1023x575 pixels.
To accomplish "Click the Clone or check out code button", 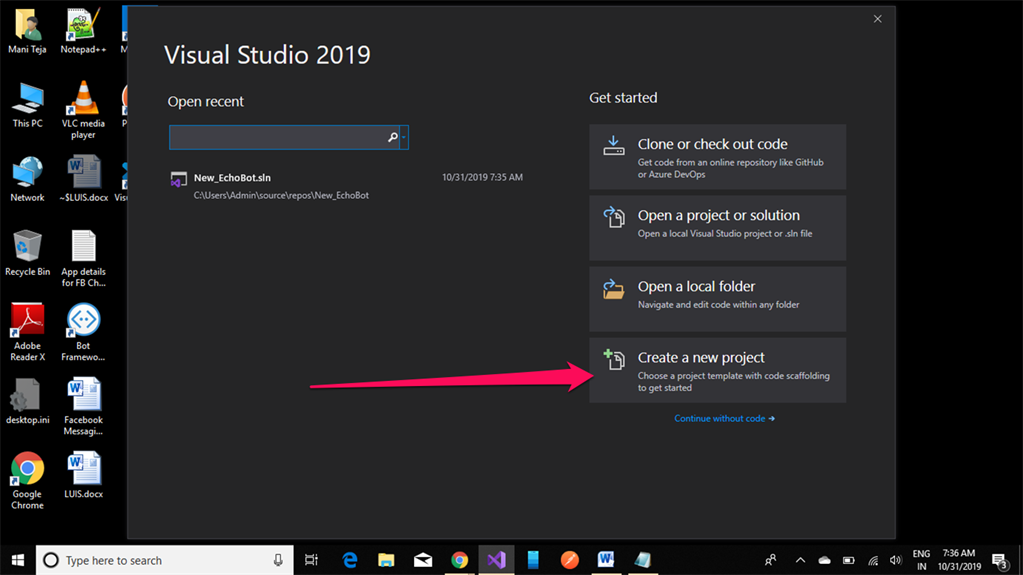I will tap(717, 157).
